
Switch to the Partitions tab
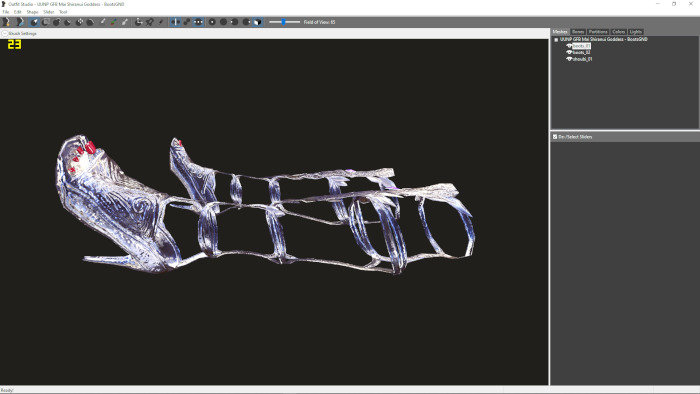pos(598,32)
